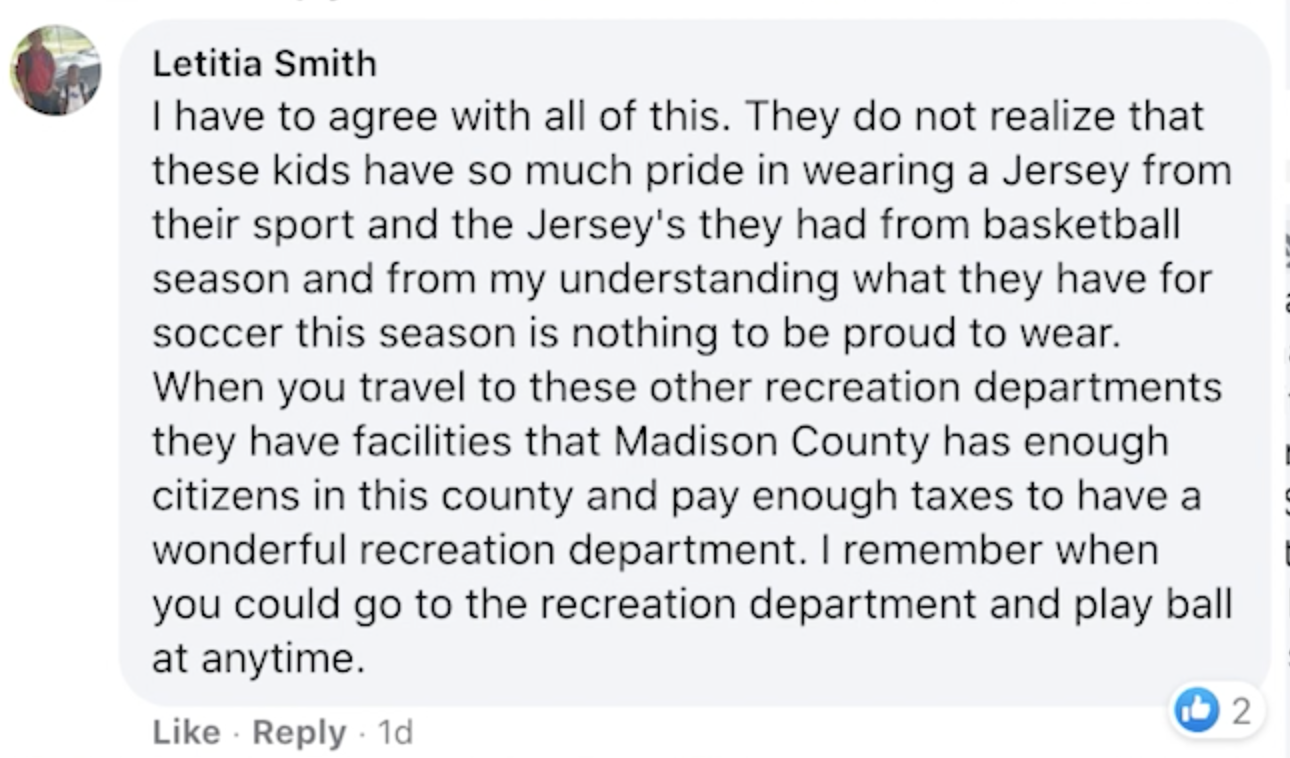The width and height of the screenshot is (1290, 758).
Task: Click the word "soccer" in the comment
Action: [x=209, y=334]
